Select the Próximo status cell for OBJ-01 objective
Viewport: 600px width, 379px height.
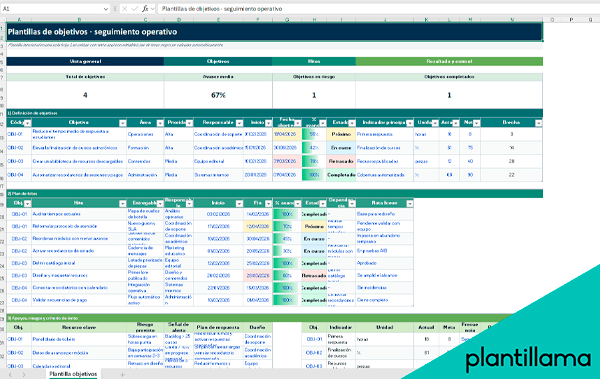341,134
